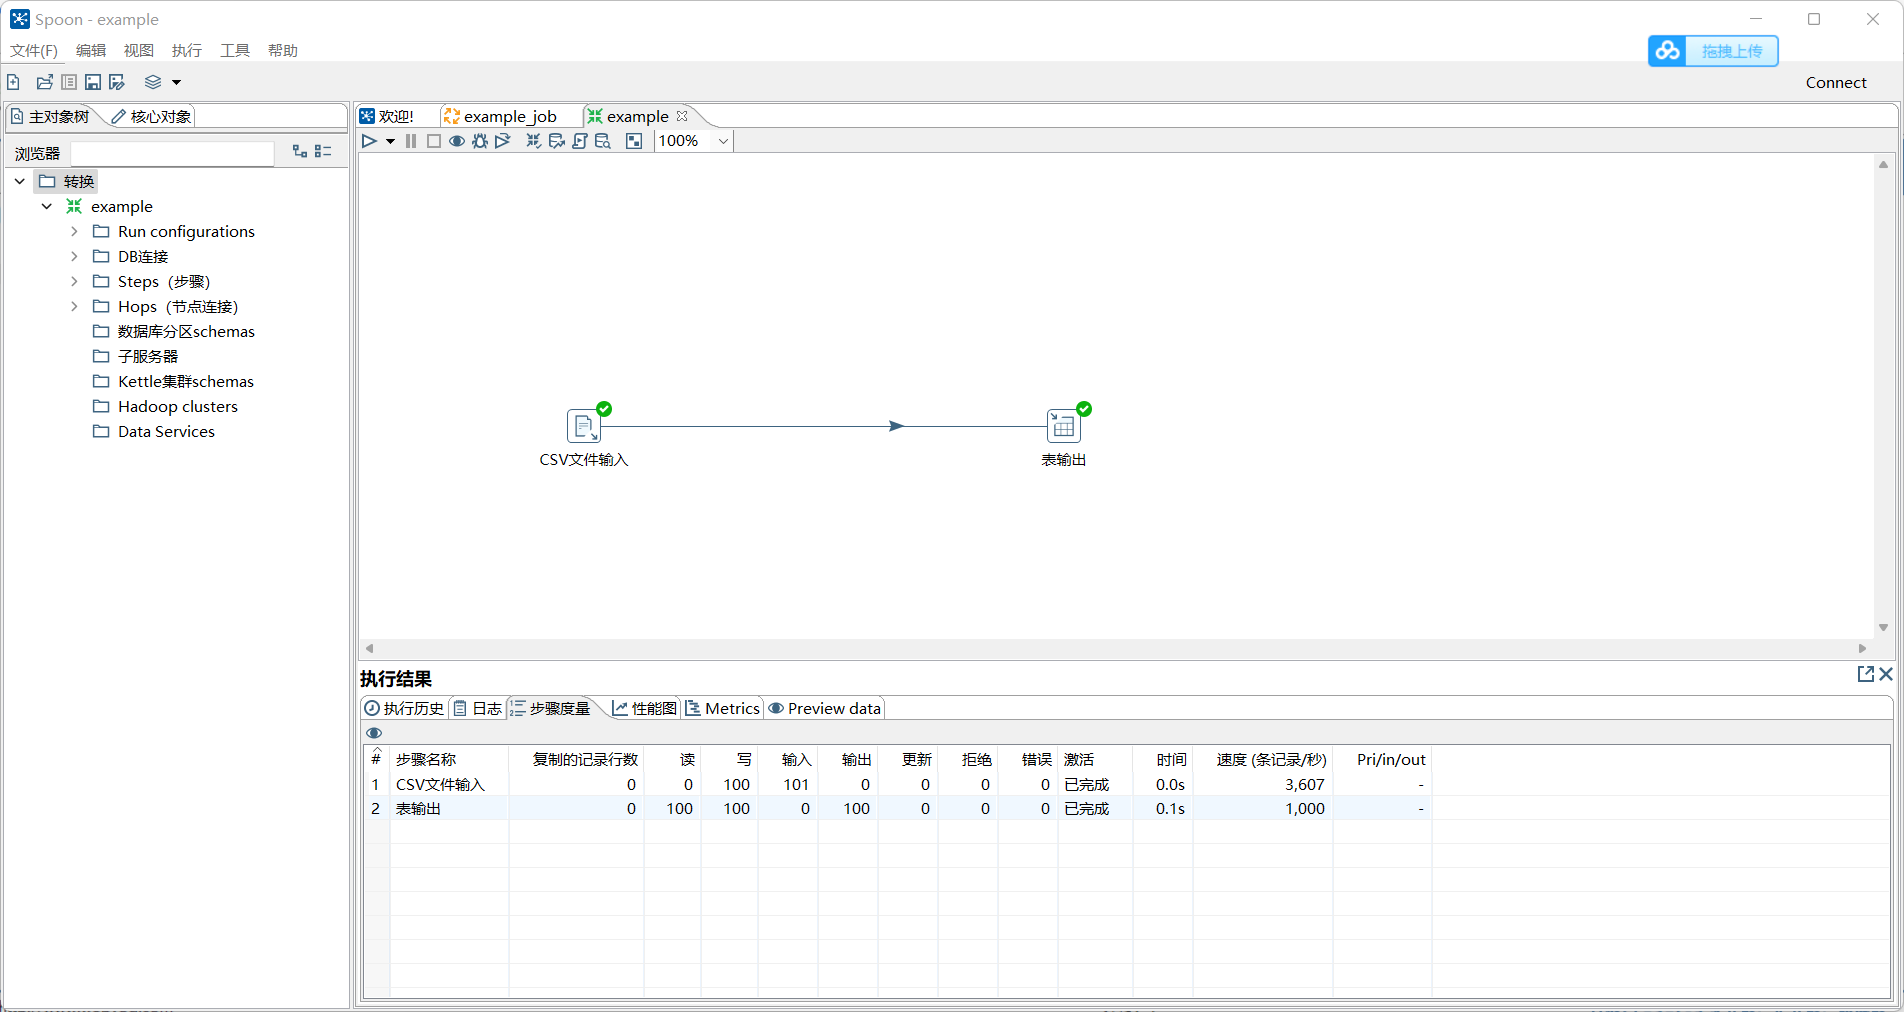
Task: Open the perspectives dropdown arrow
Action: pyautogui.click(x=177, y=83)
